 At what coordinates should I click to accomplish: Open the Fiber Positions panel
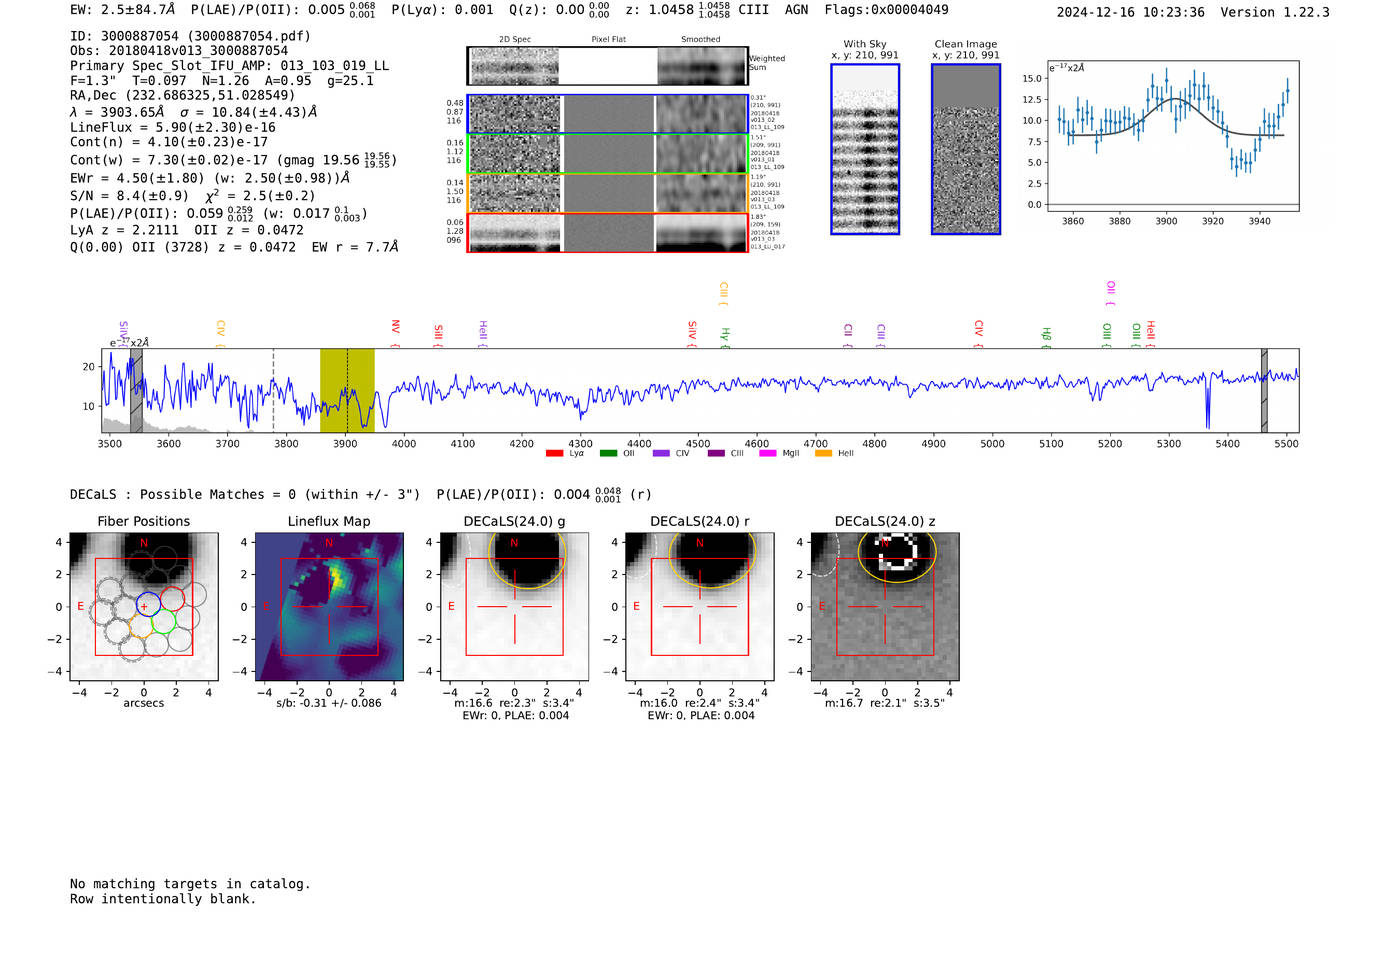tap(144, 606)
